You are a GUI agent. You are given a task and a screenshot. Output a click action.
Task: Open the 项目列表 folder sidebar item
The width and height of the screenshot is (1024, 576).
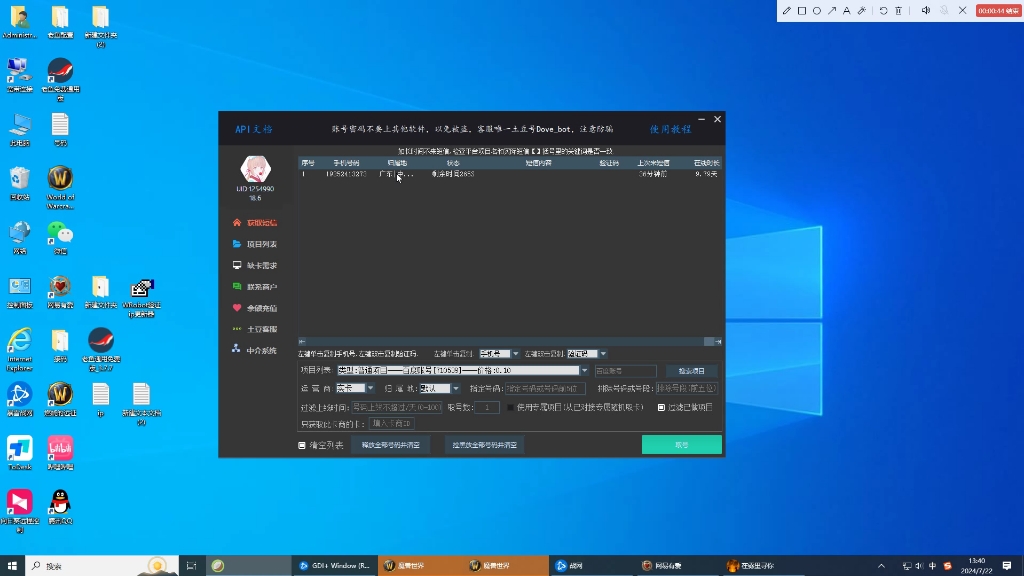255,244
